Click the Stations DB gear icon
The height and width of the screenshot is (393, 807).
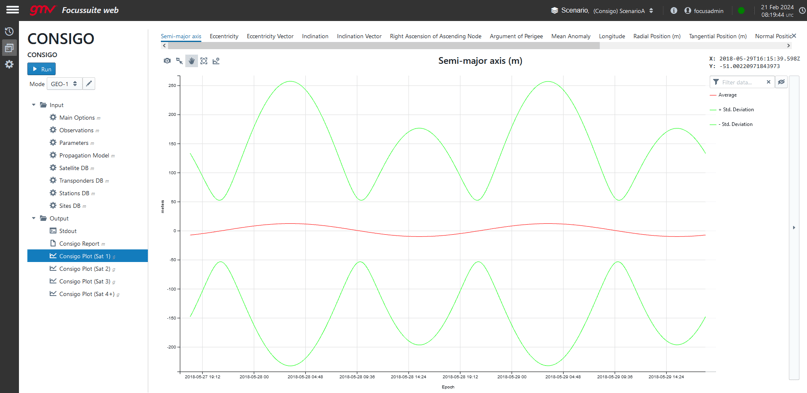52,193
